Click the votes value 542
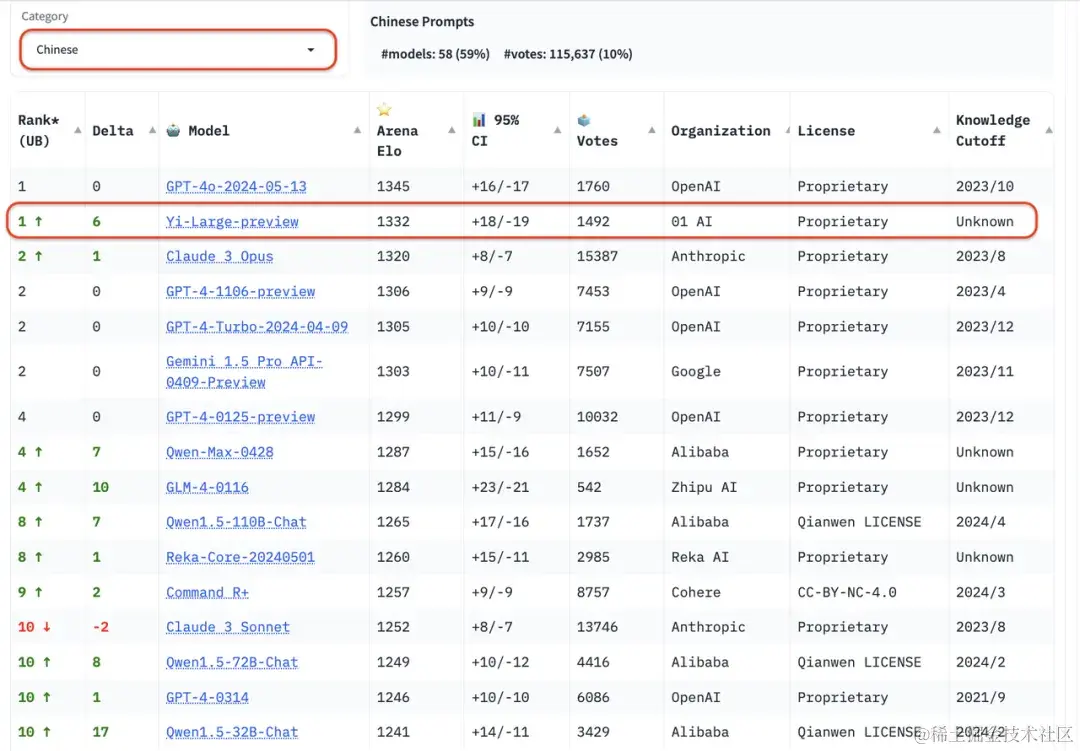Screen dimensions: 1080x751 click(589, 487)
